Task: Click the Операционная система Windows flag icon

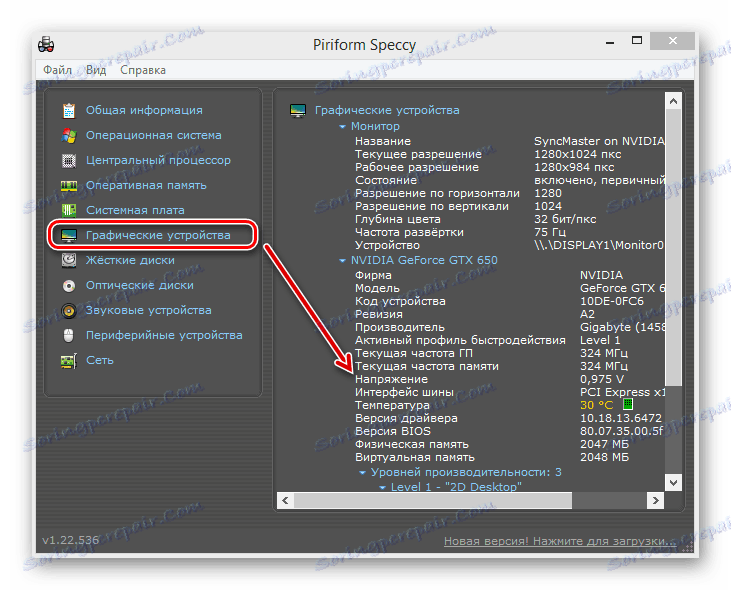Action: tap(69, 136)
